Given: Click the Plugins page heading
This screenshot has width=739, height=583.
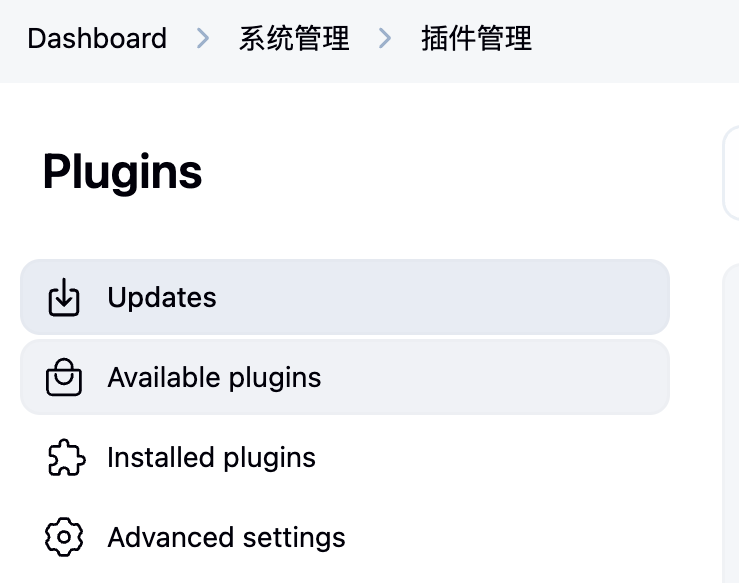Looking at the screenshot, I should click(x=122, y=172).
